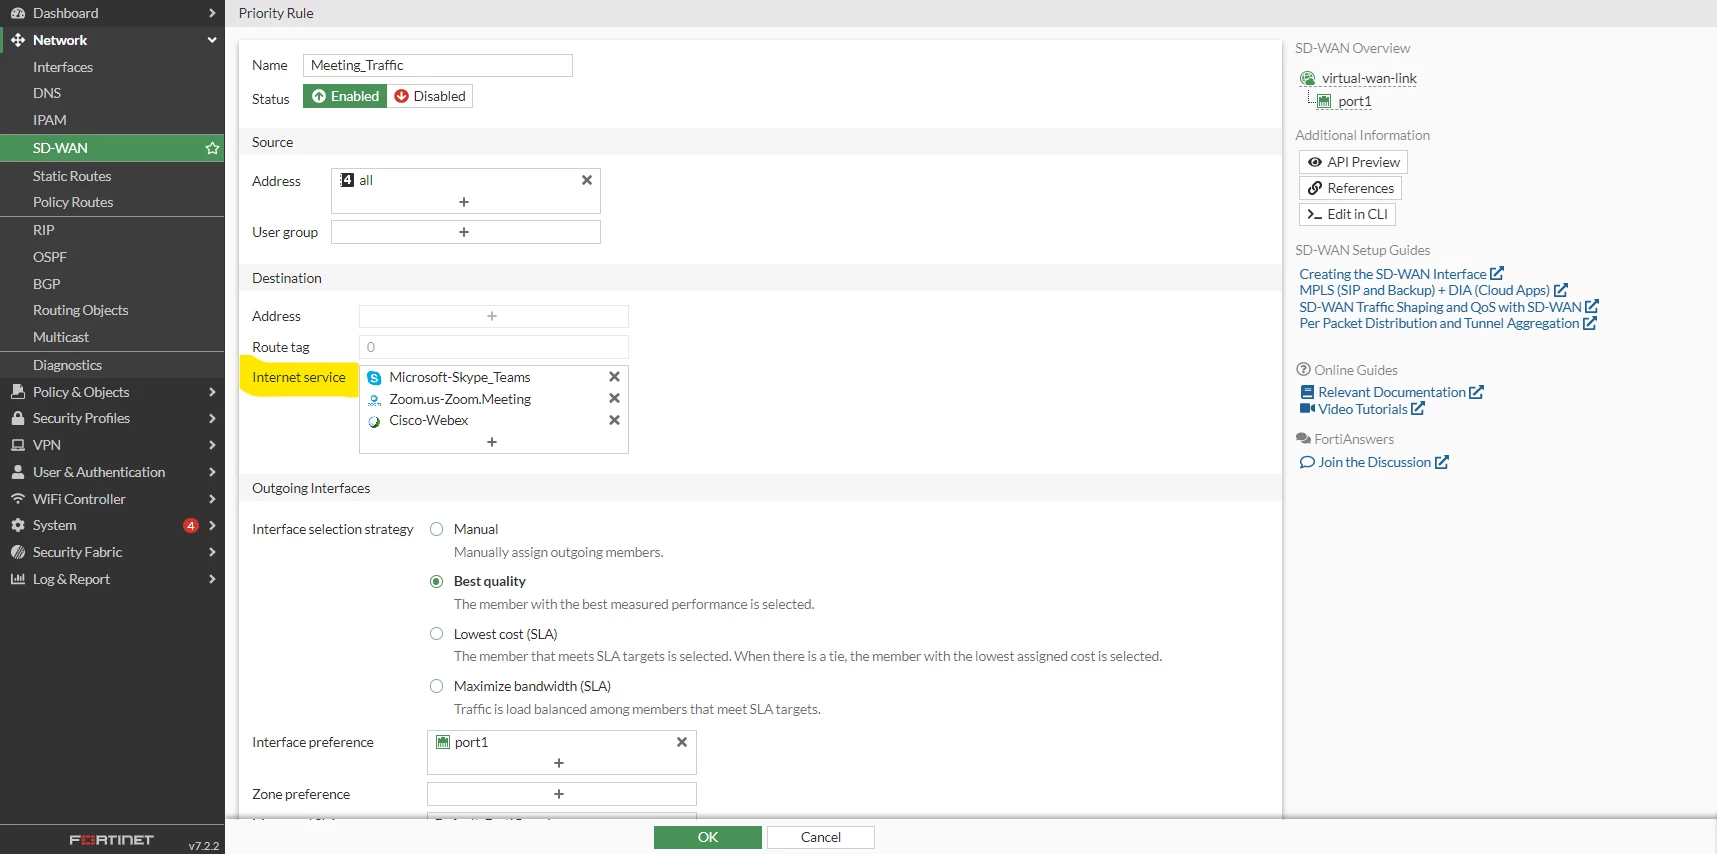This screenshot has width=1717, height=854.
Task: Select the Best quality strategy radio button
Action: pyautogui.click(x=437, y=581)
